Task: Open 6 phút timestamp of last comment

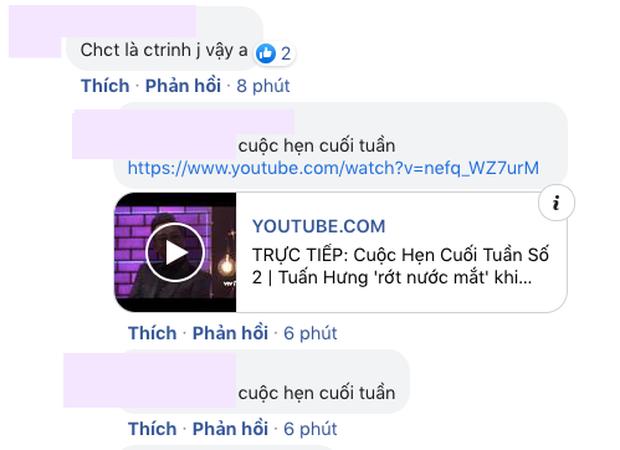Action: [x=310, y=429]
